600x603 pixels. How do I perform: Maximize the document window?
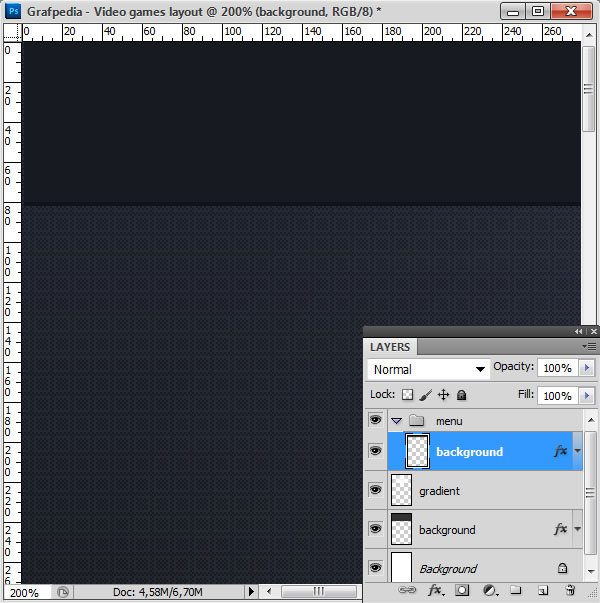538,11
